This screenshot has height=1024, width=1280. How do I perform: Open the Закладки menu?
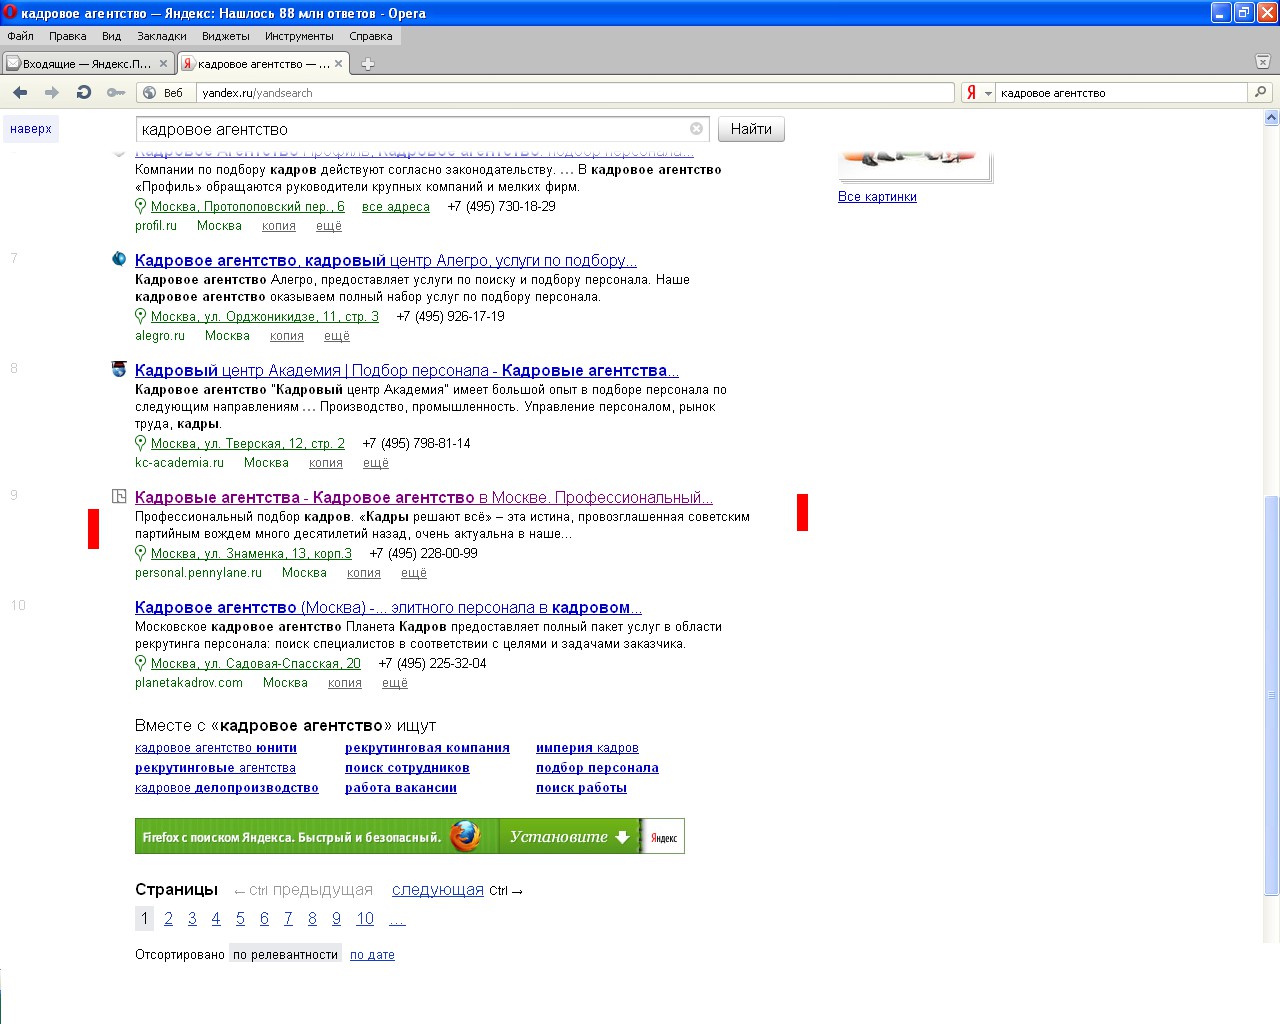click(x=162, y=36)
